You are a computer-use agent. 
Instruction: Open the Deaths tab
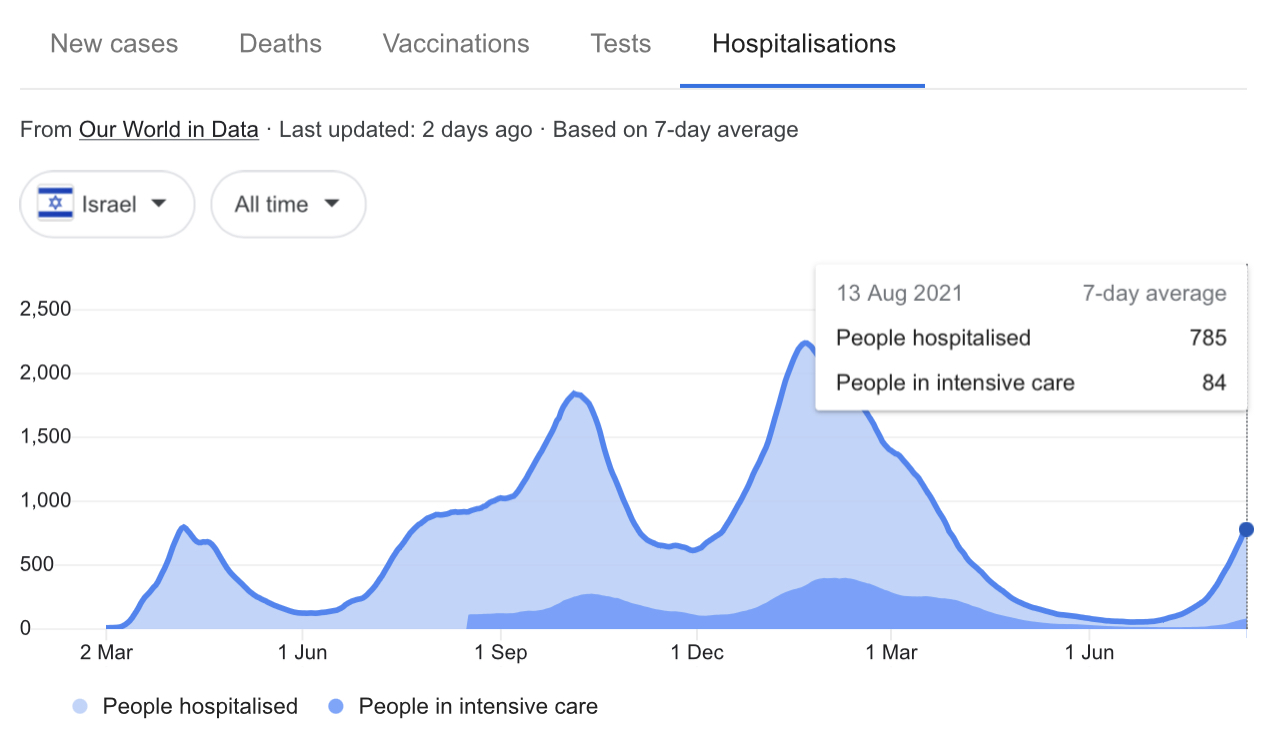pyautogui.click(x=280, y=44)
